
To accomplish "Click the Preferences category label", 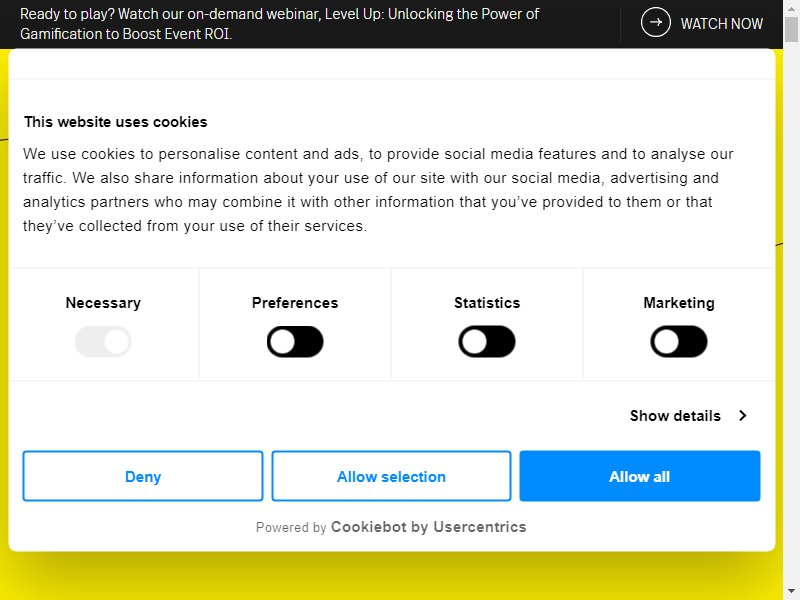I will (x=295, y=303).
